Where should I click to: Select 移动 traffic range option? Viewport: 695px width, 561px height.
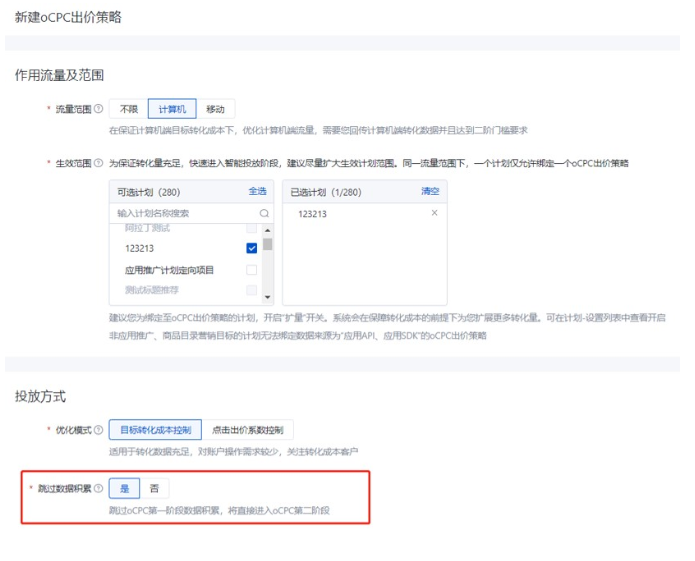tap(215, 109)
